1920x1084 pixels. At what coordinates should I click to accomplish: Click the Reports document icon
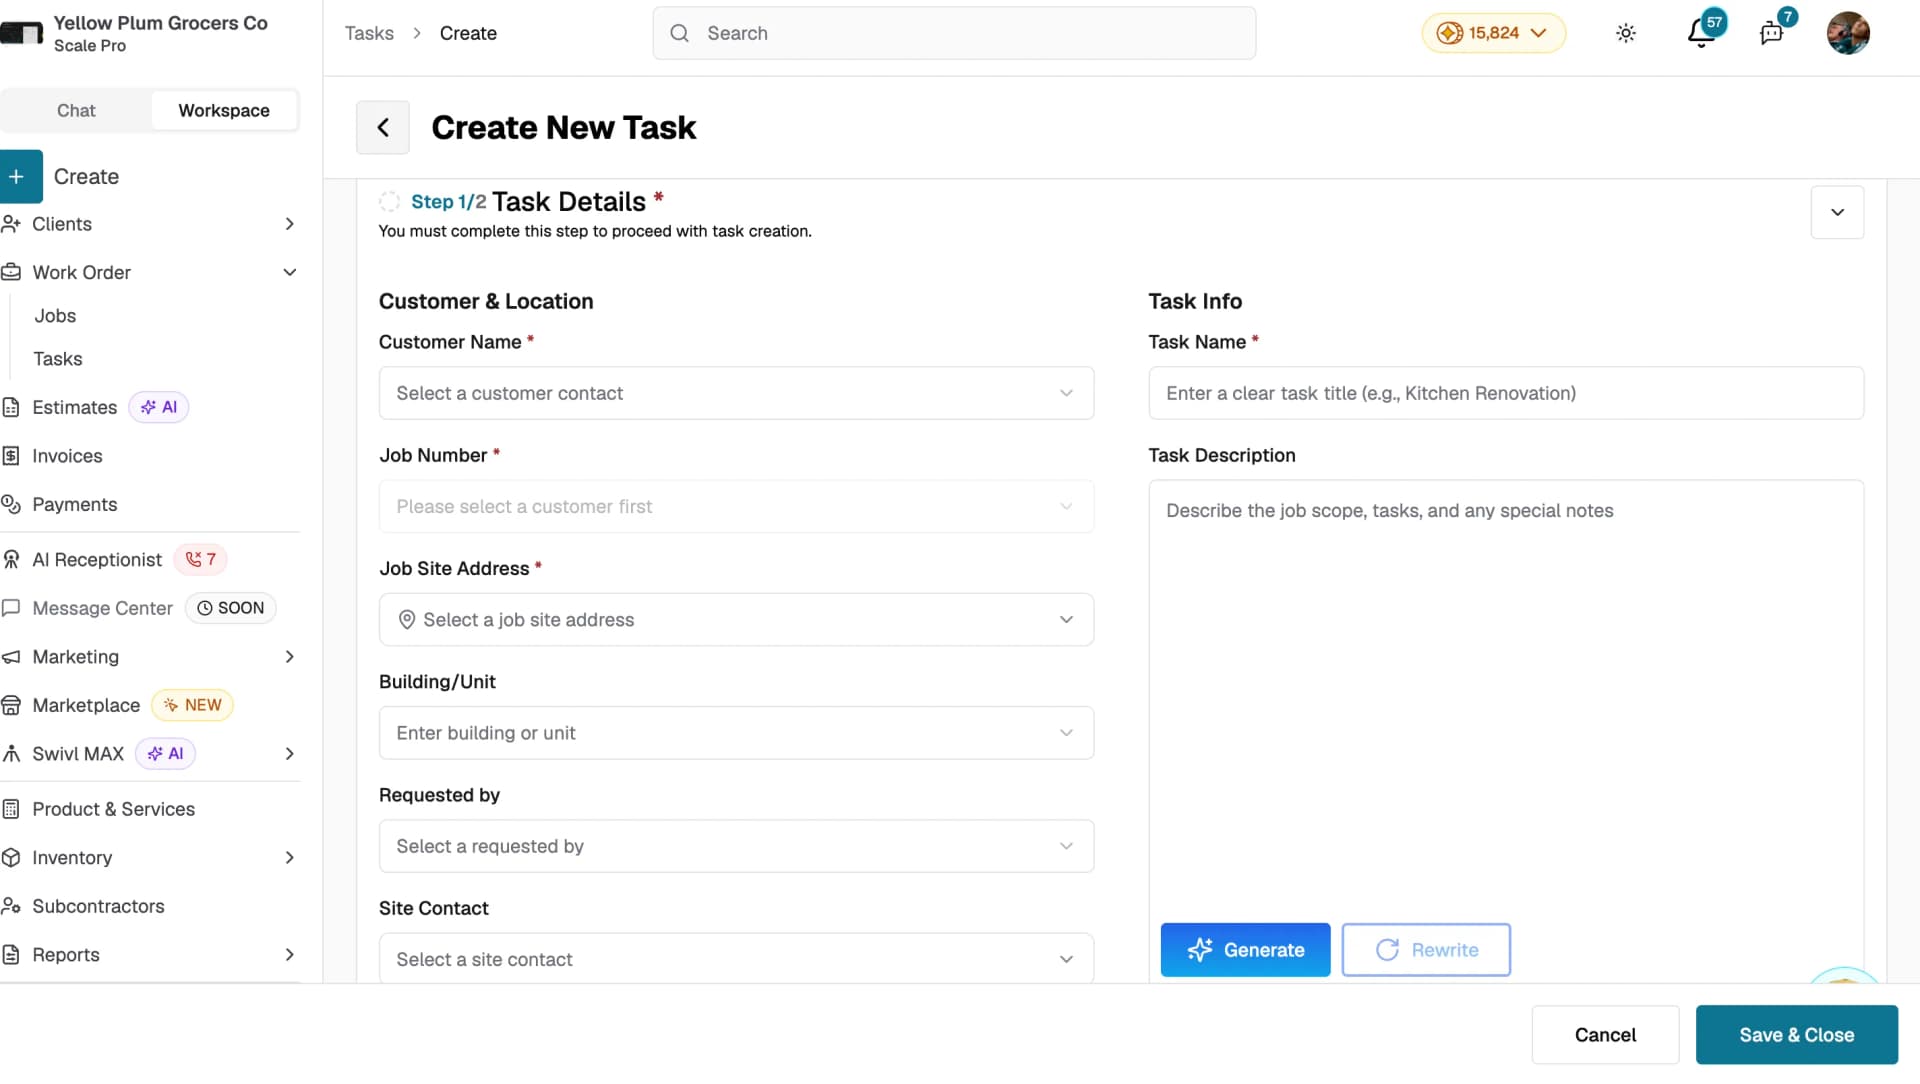pos(11,955)
